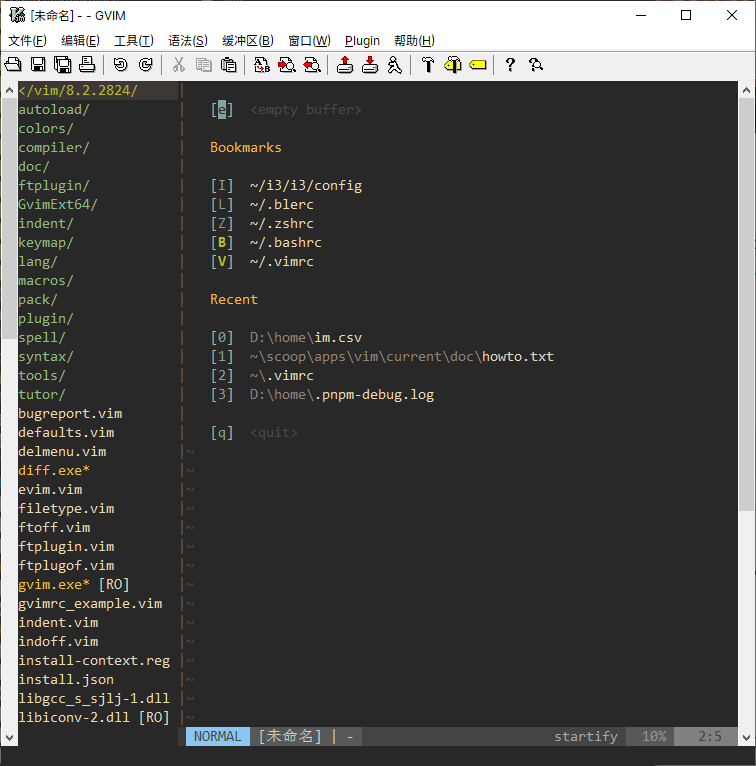Select diff.exe* in file tree
The width and height of the screenshot is (756, 766).
[54, 470]
